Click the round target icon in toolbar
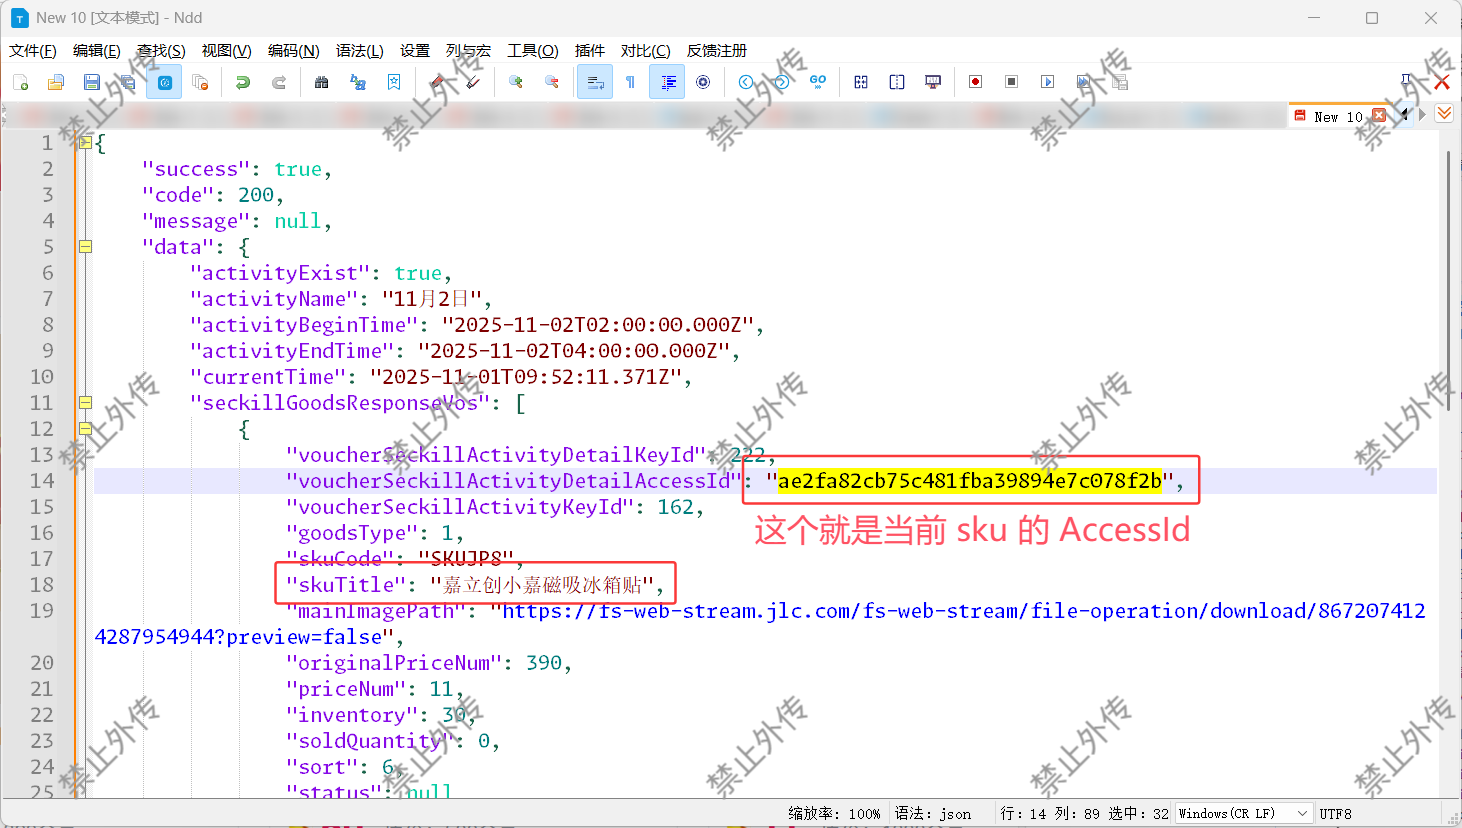The image size is (1462, 828). point(703,82)
